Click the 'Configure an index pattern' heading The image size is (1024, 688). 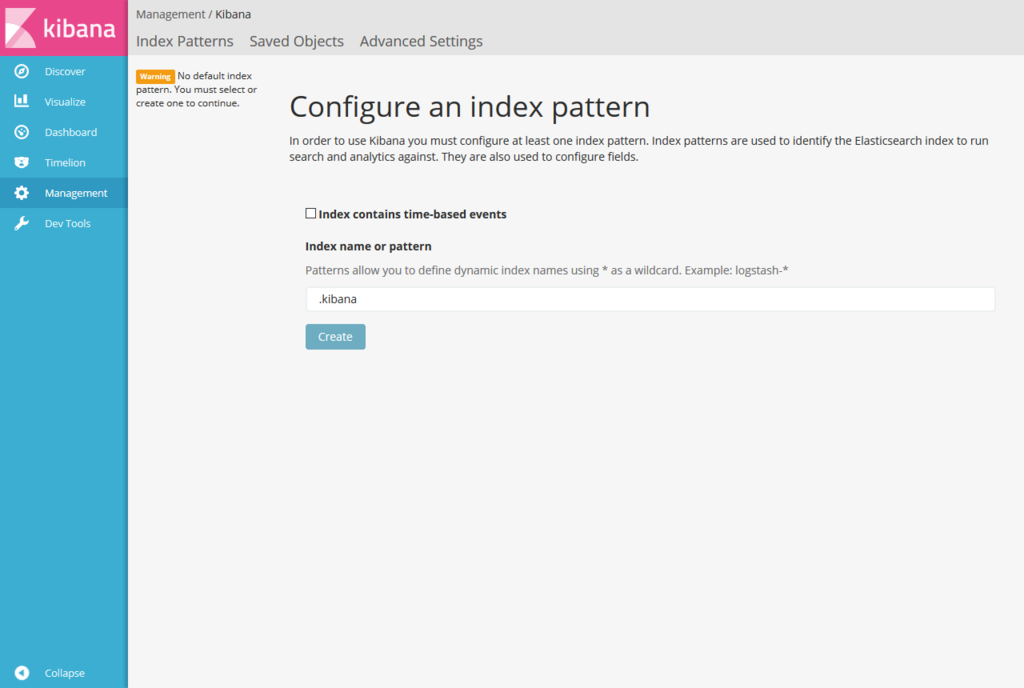click(x=470, y=107)
